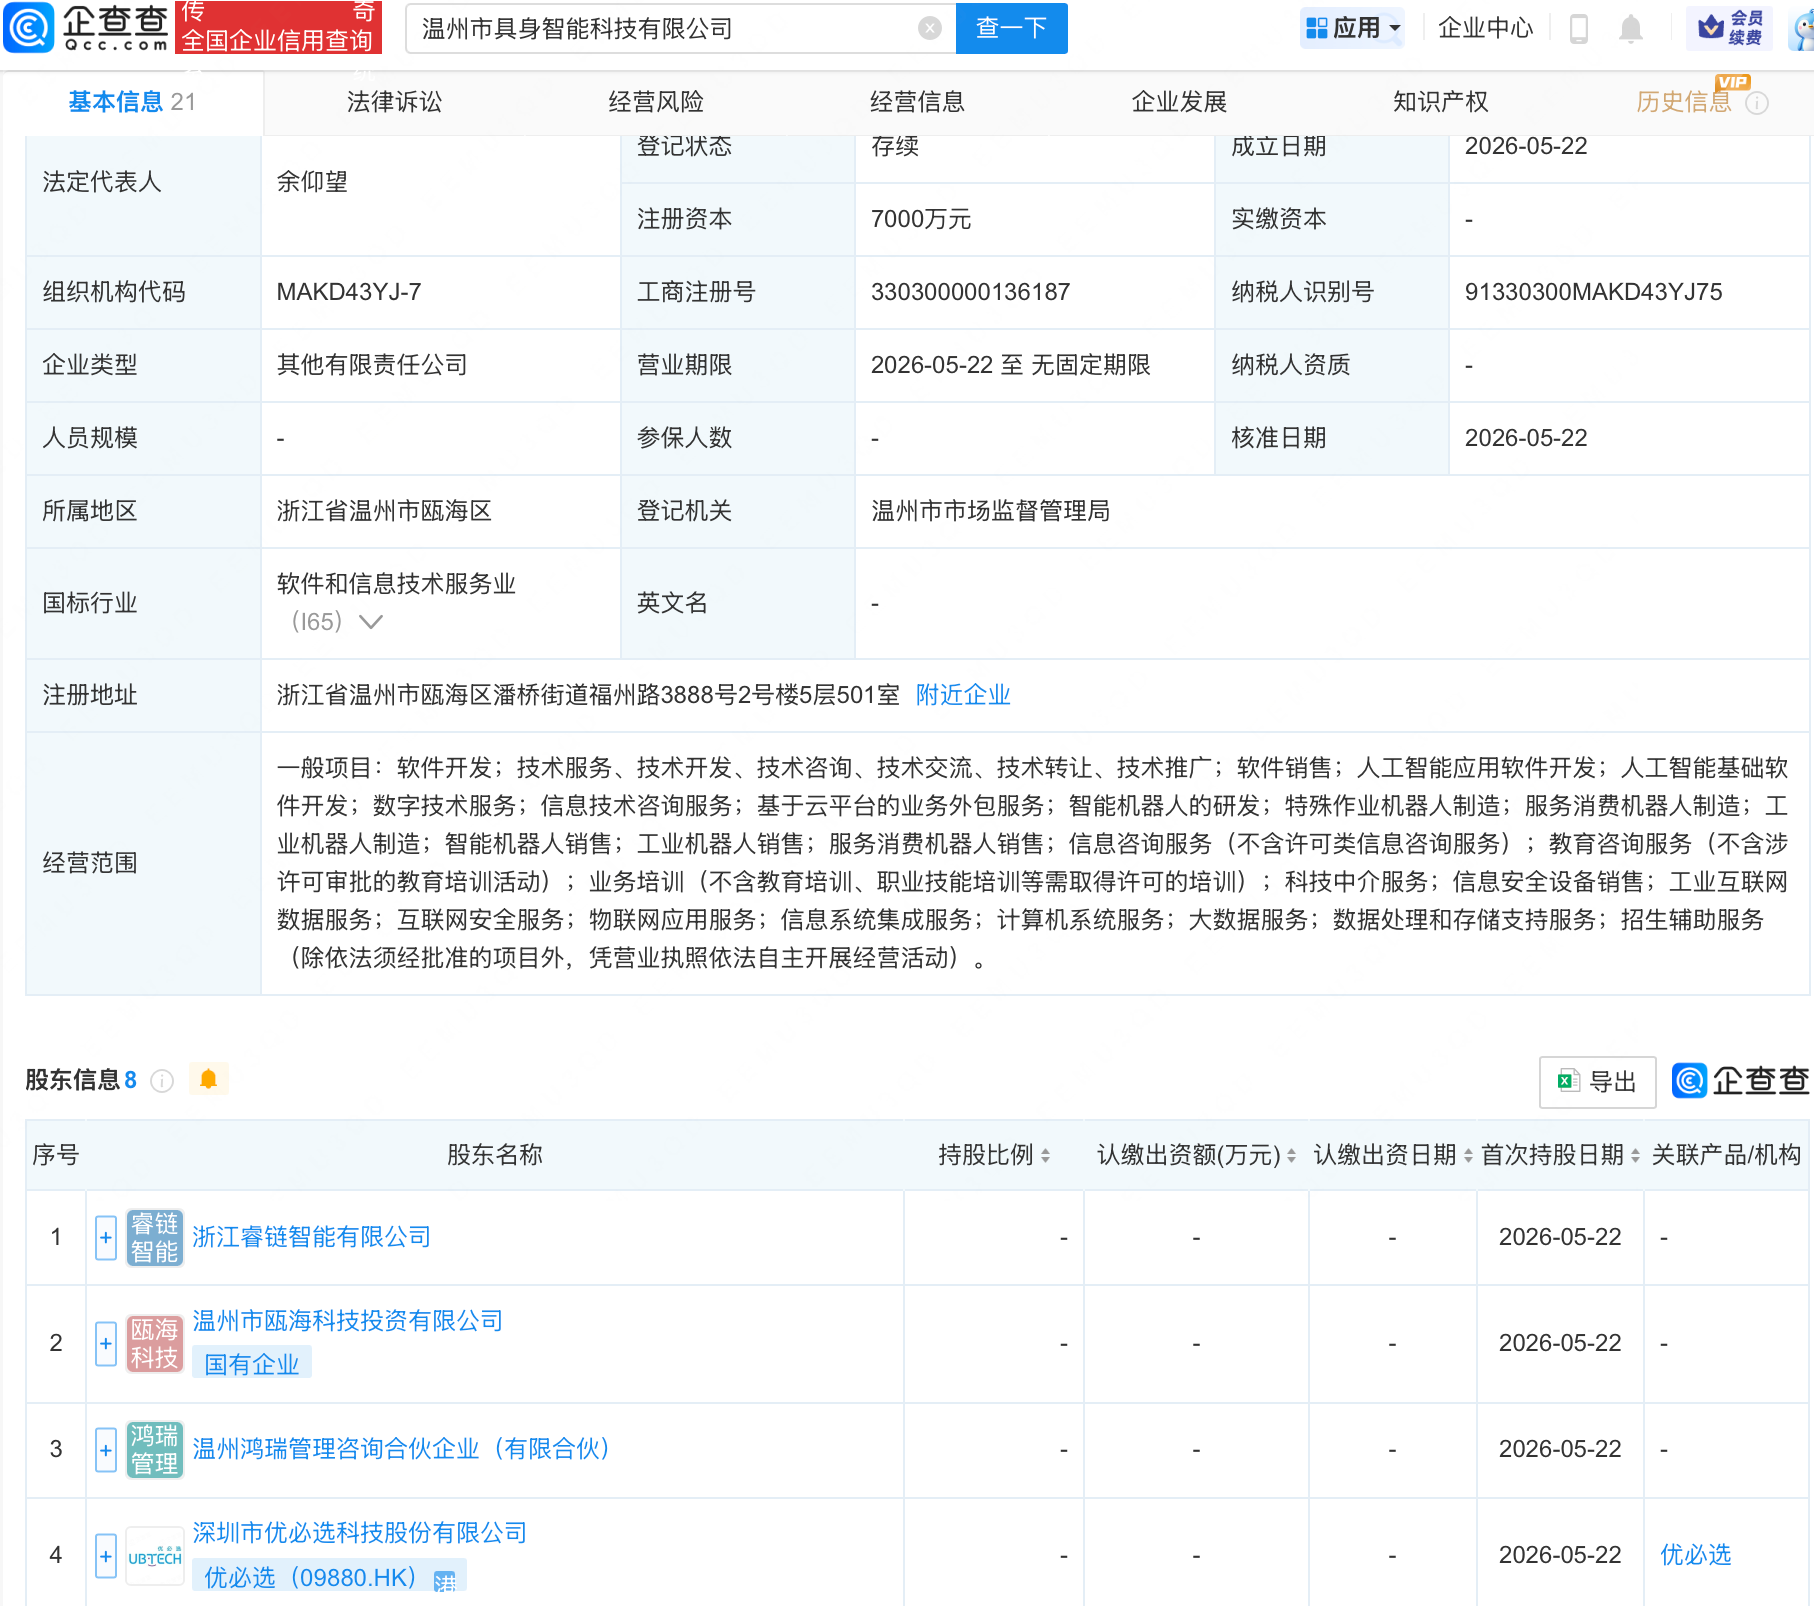Open 企业中心

coord(1485,28)
